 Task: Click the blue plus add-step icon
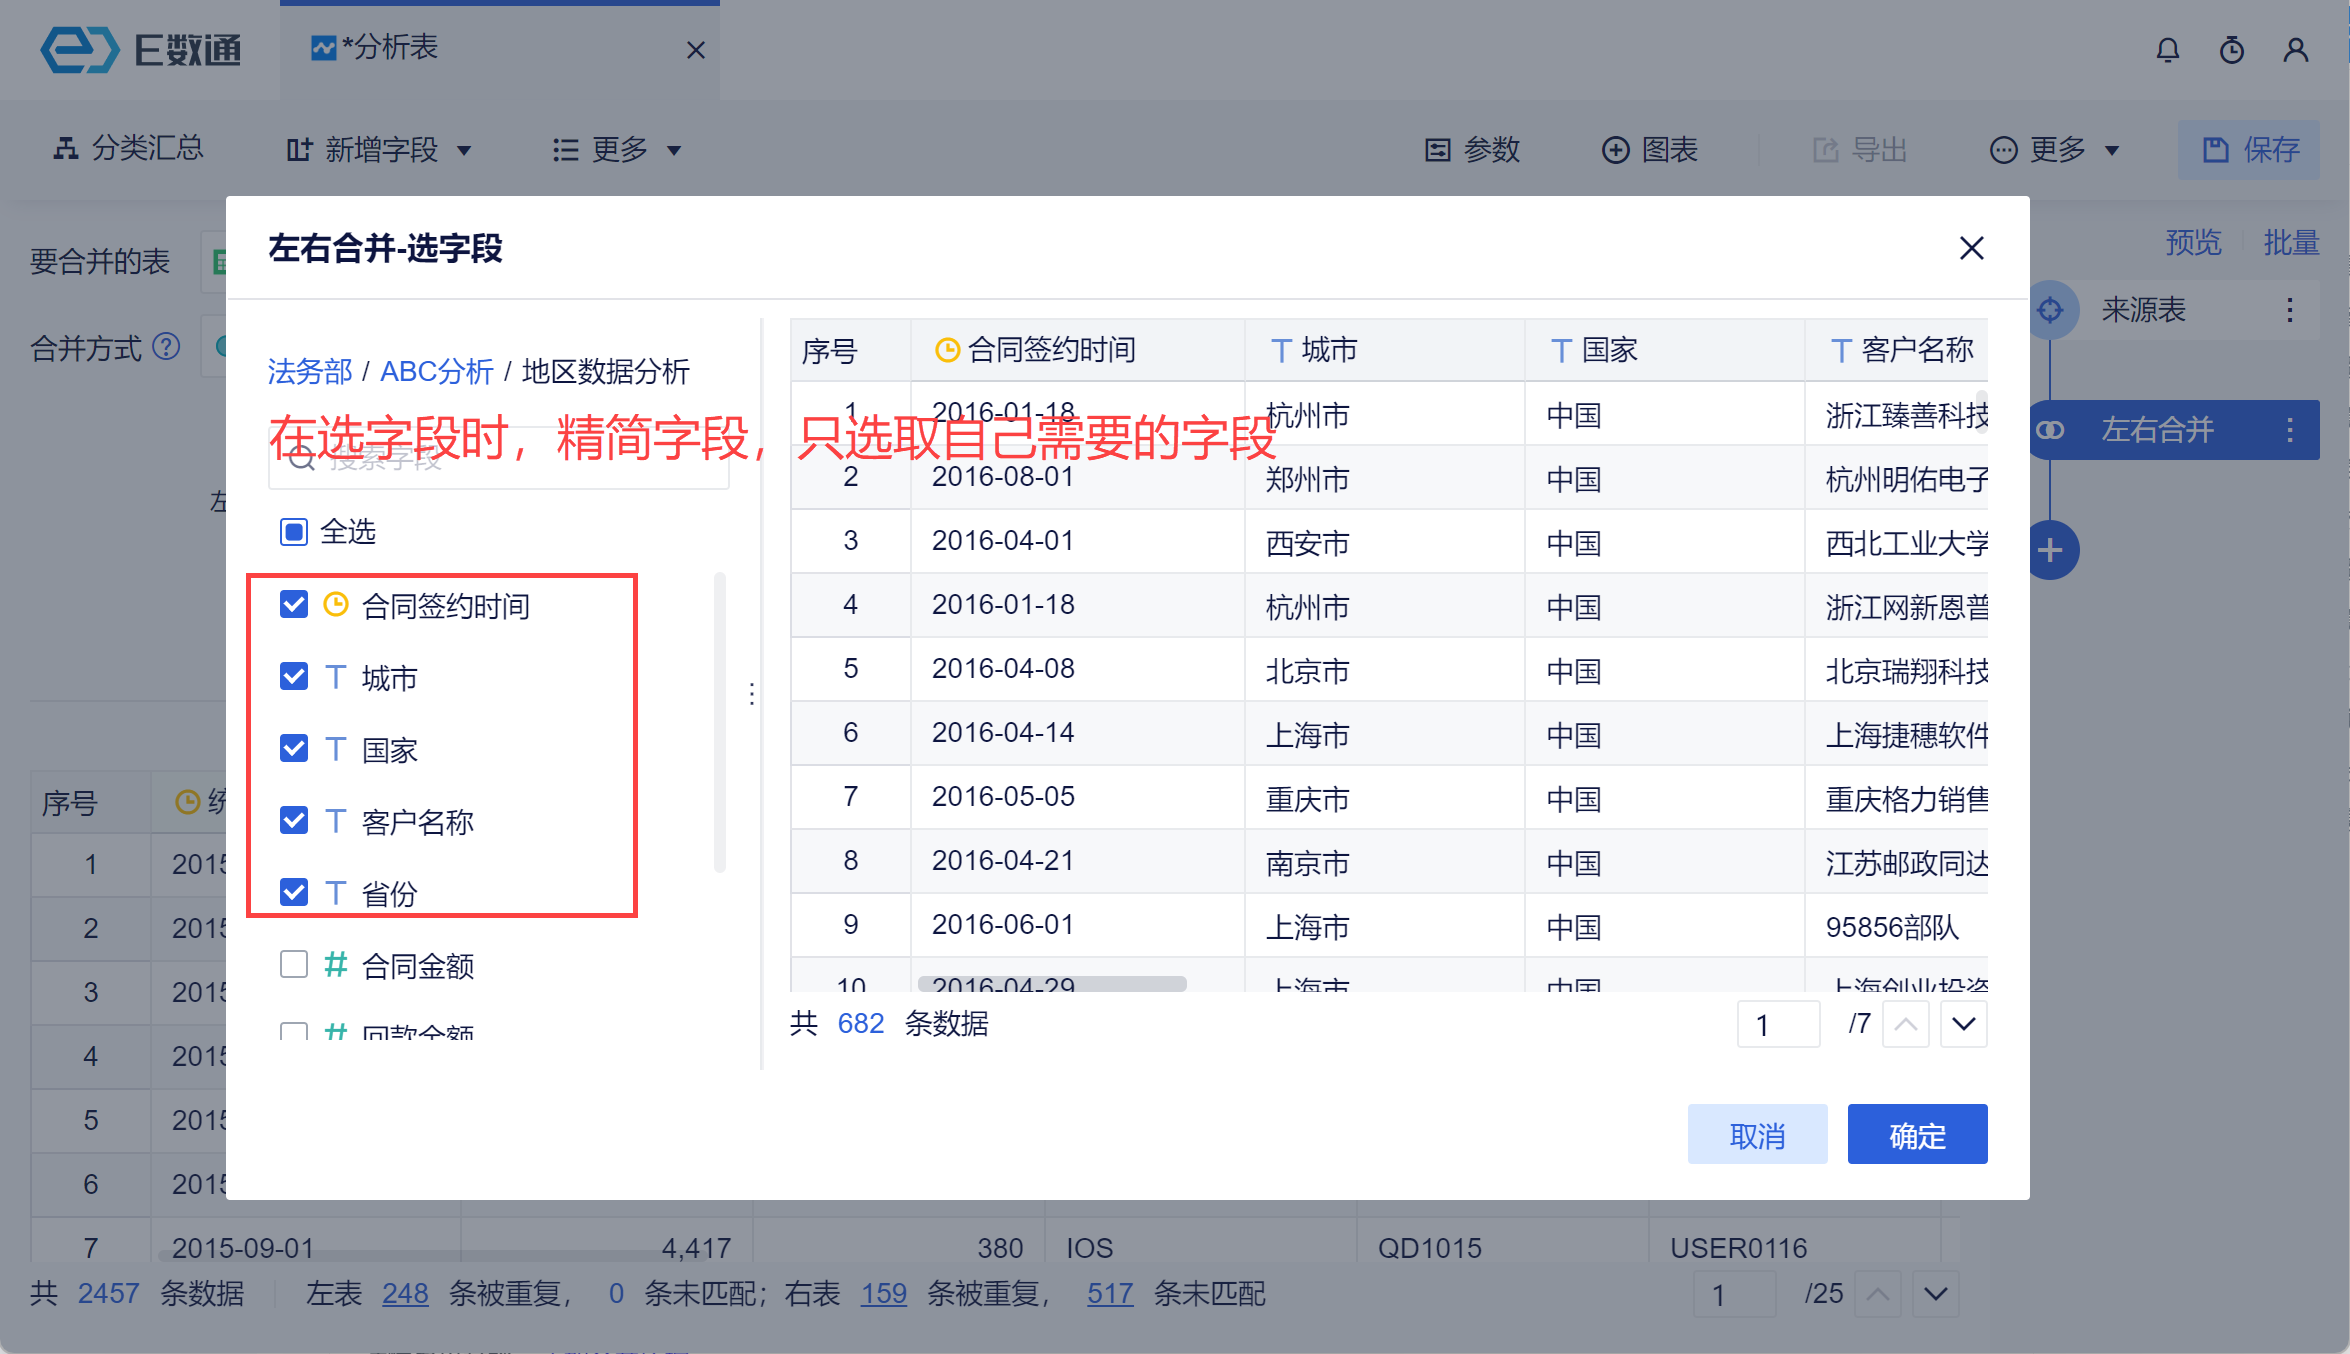click(2051, 550)
